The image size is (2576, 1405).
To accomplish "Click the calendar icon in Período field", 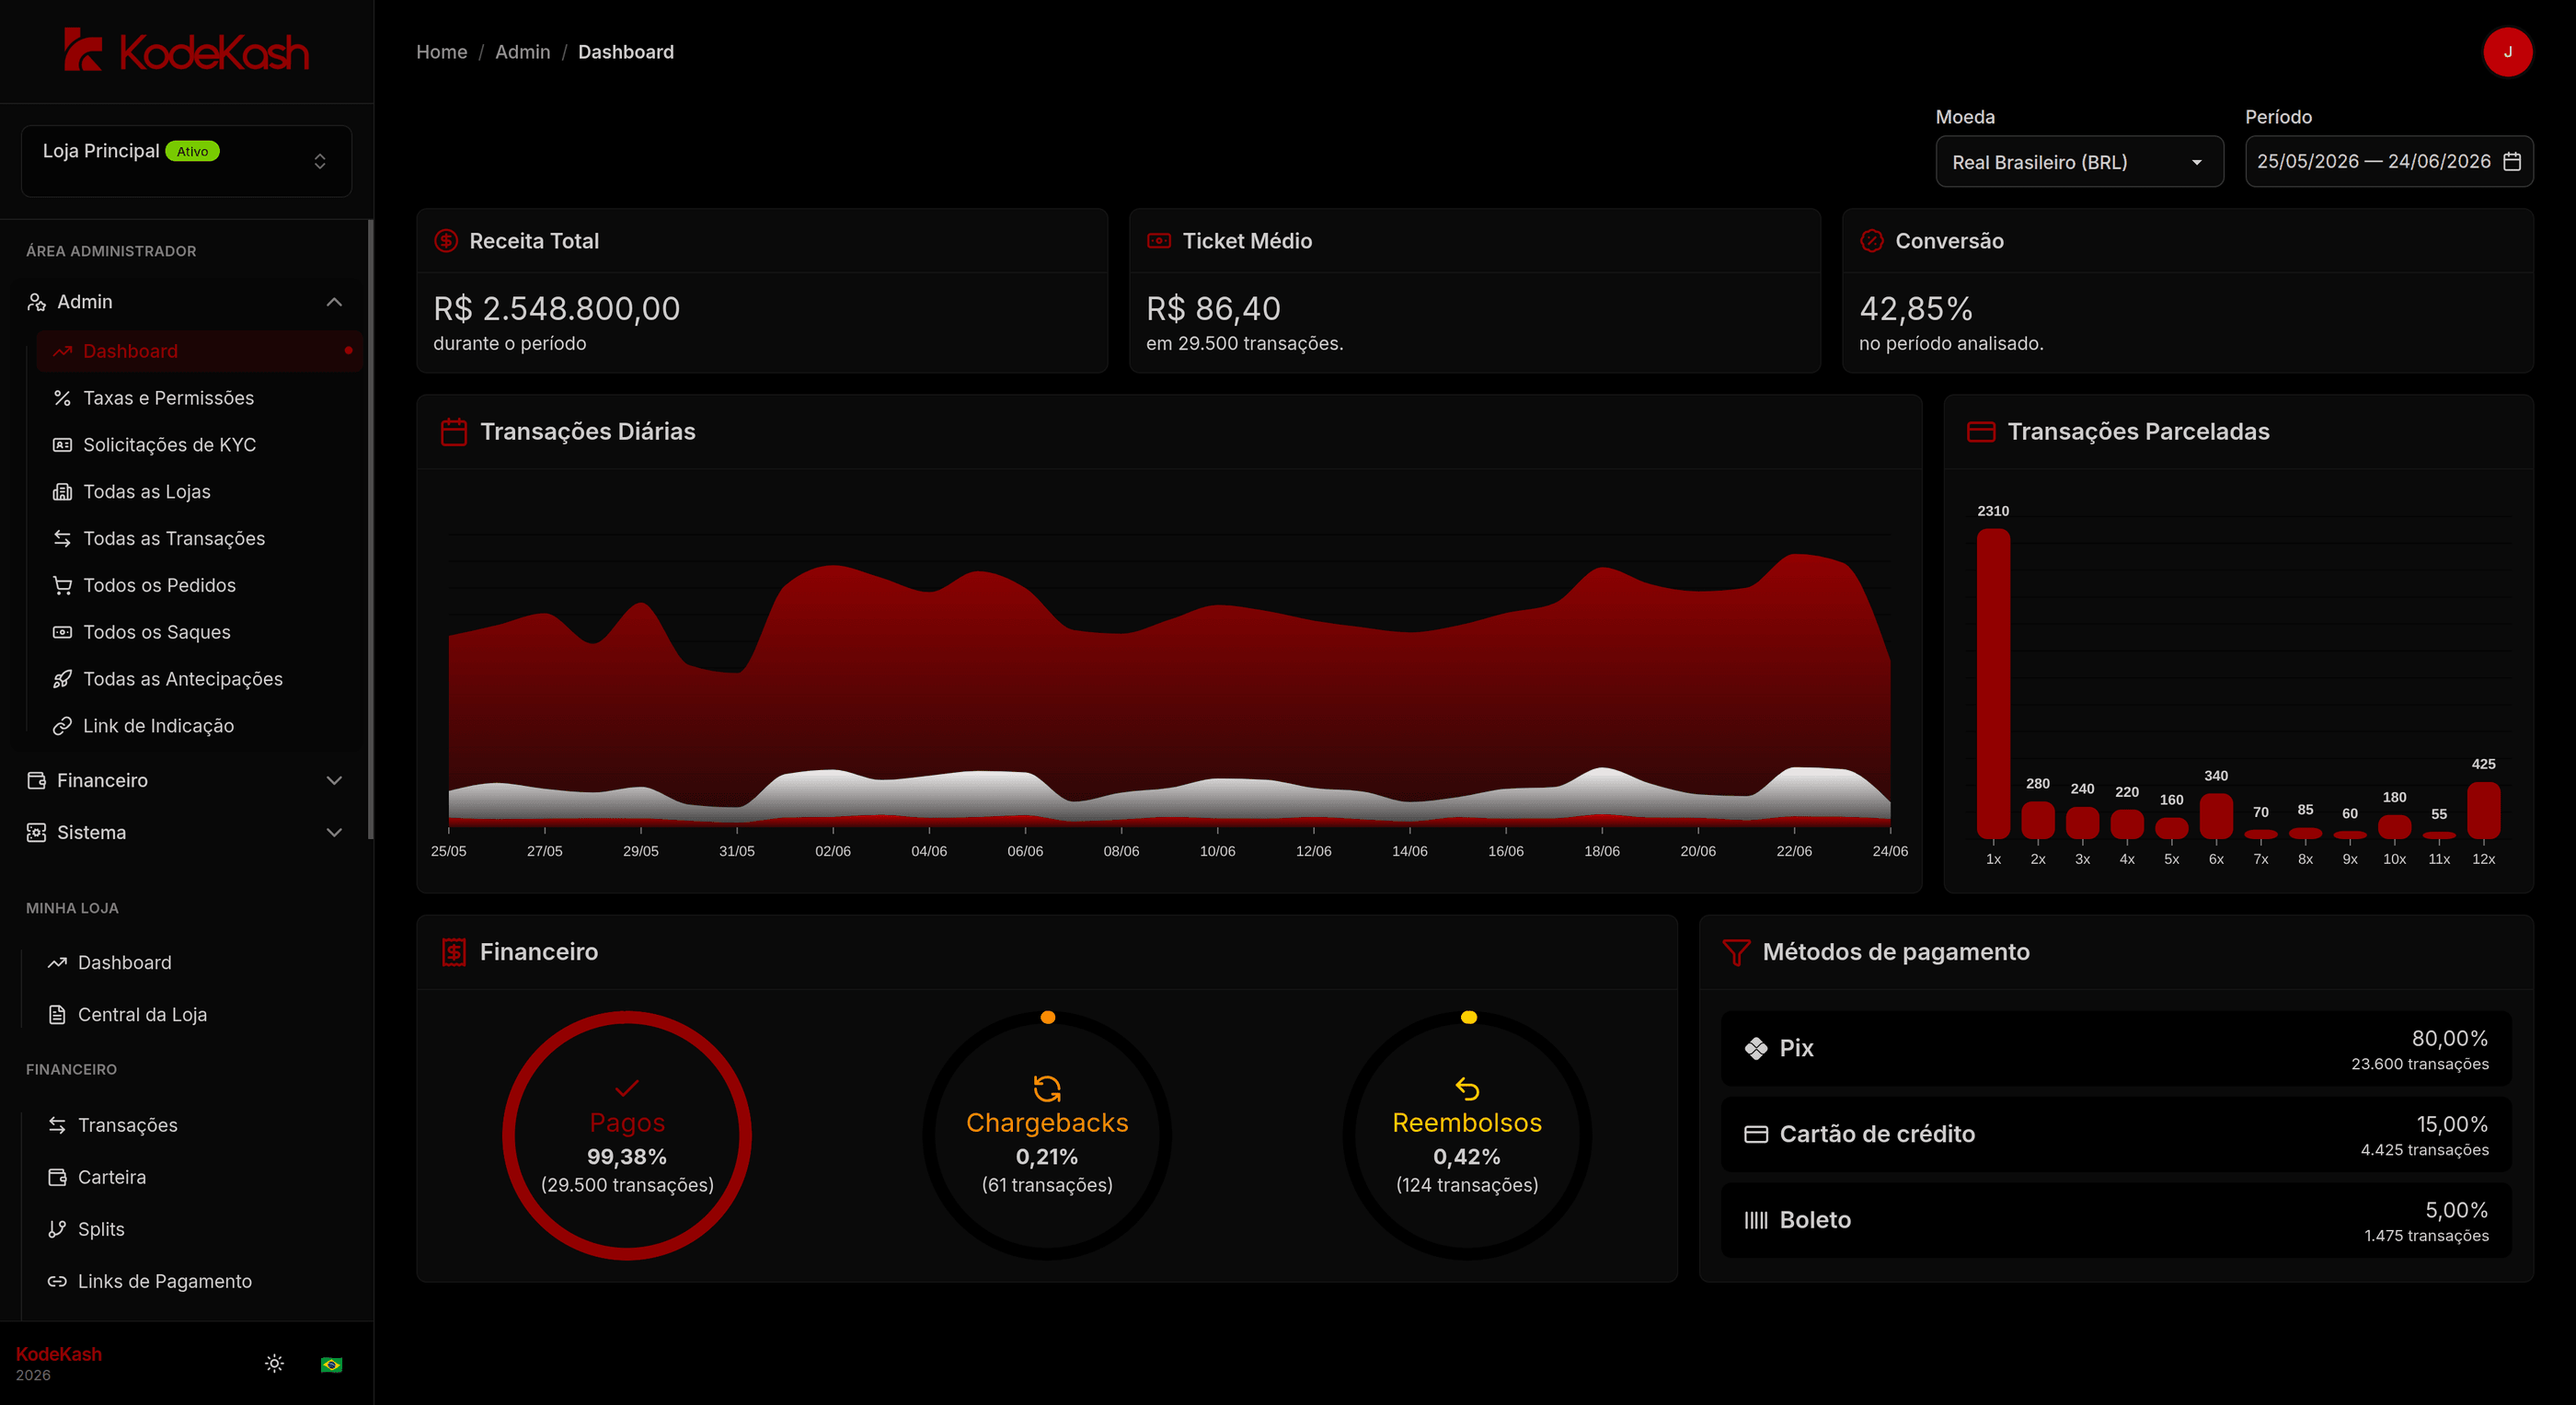I will 2511,162.
